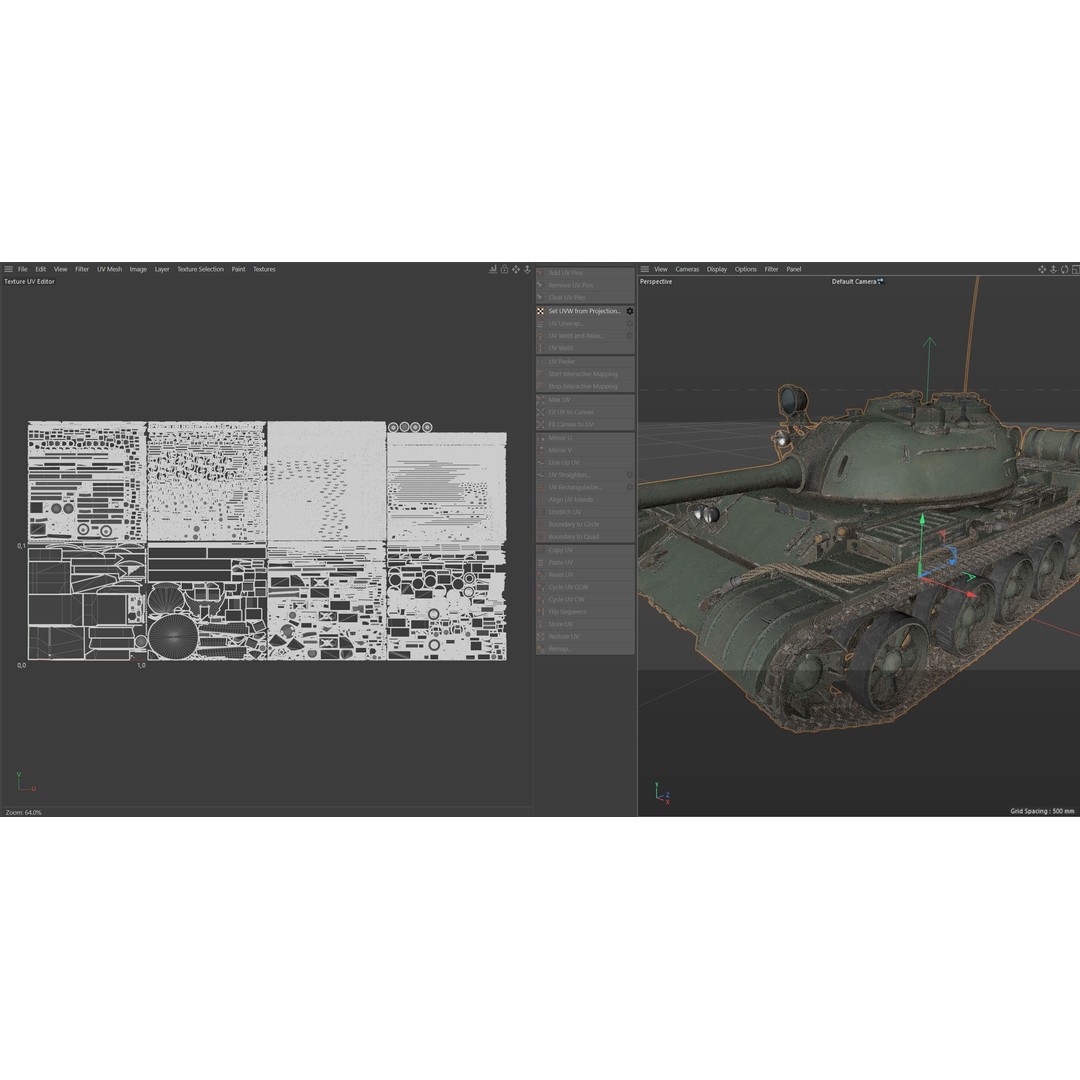
Task: Open the Cameras menu in the viewport
Action: (687, 269)
